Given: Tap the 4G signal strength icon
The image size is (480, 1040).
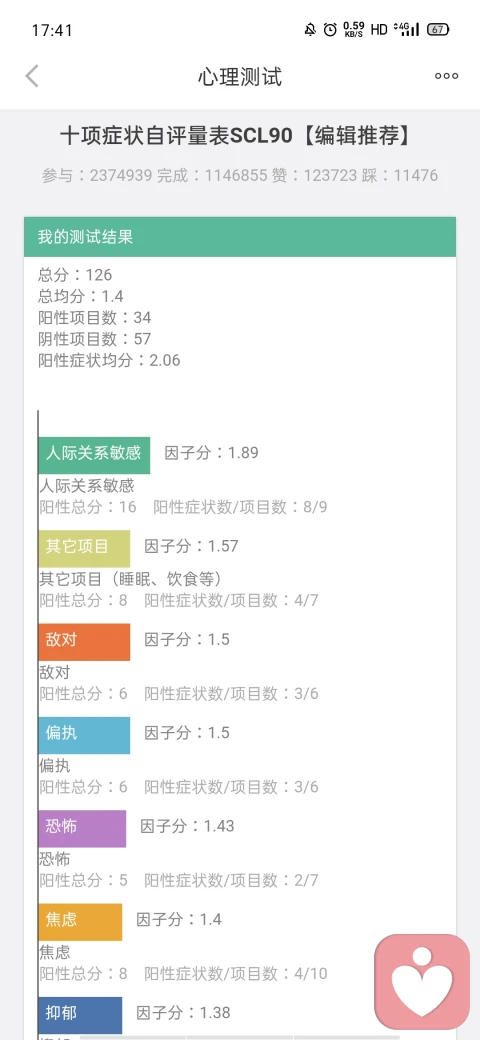Looking at the screenshot, I should [406, 29].
